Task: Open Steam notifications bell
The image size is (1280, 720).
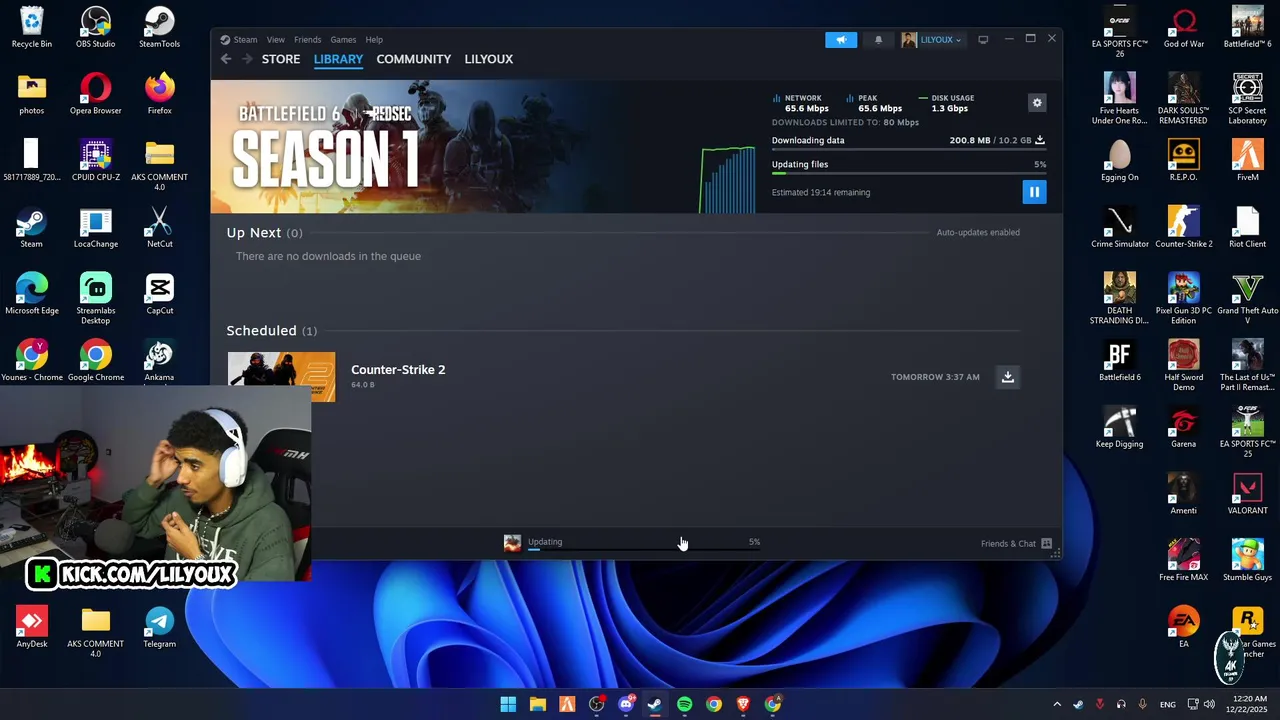Action: click(x=879, y=40)
